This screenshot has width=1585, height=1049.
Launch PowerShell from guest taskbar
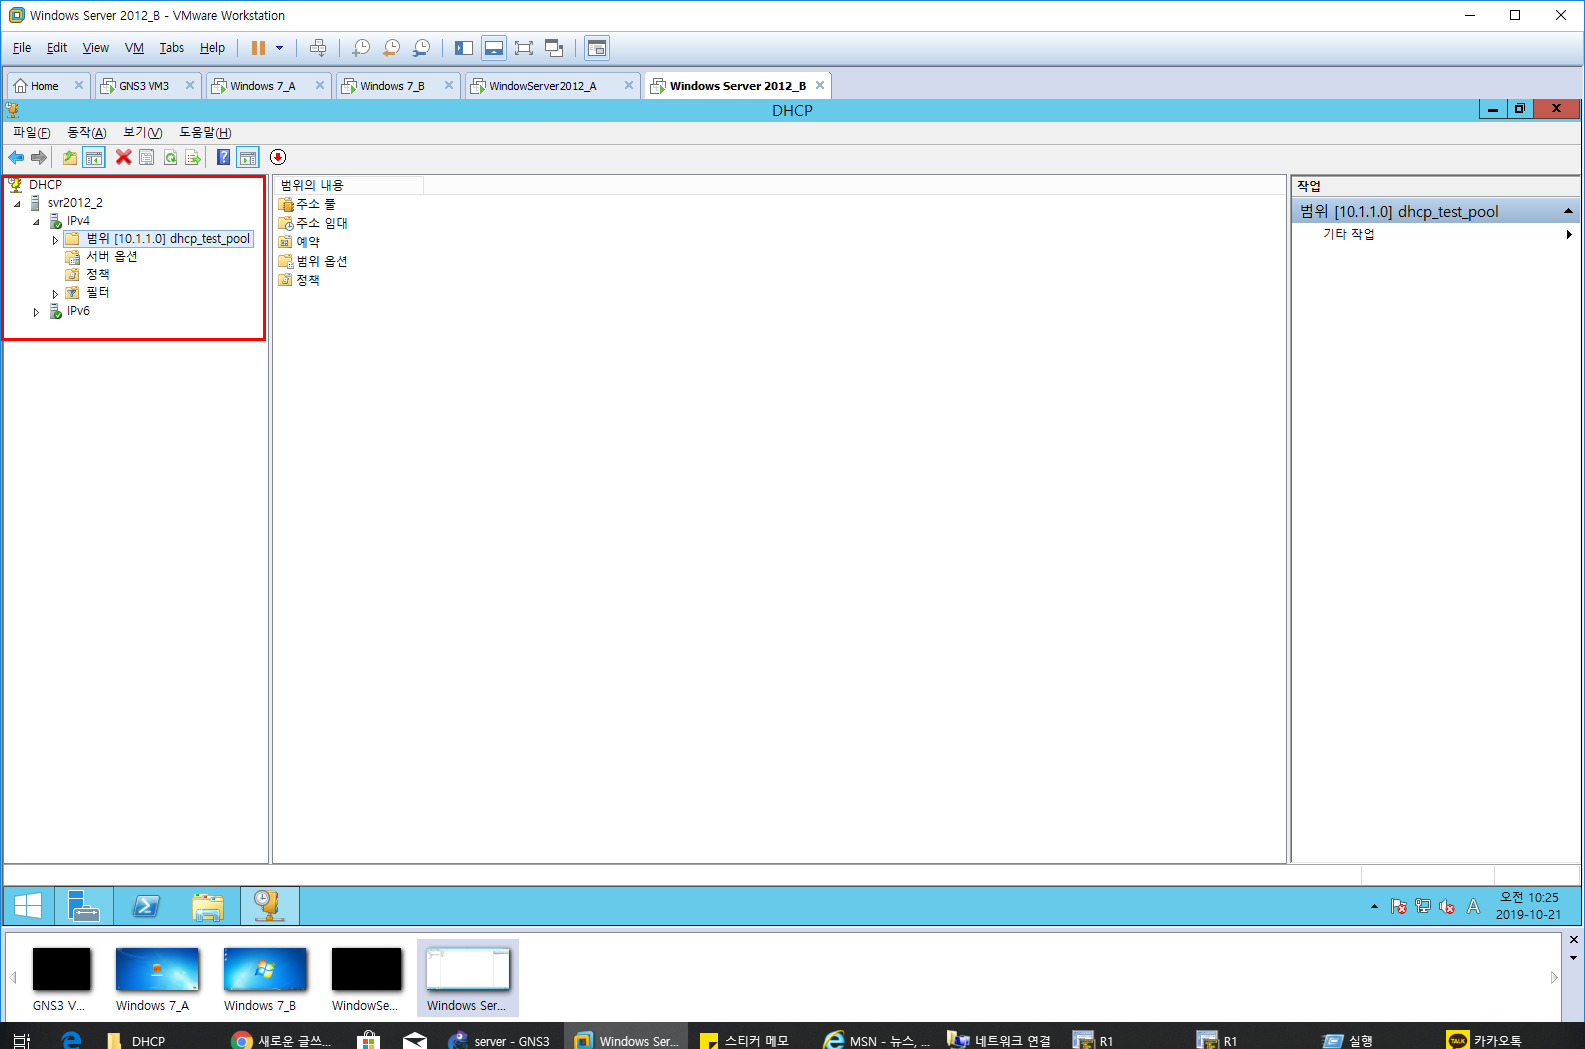pyautogui.click(x=146, y=906)
